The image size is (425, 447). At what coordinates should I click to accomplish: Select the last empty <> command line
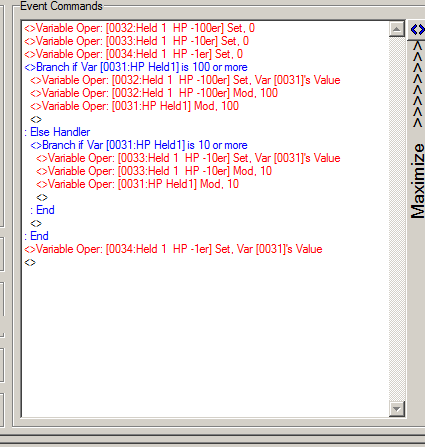click(30, 262)
